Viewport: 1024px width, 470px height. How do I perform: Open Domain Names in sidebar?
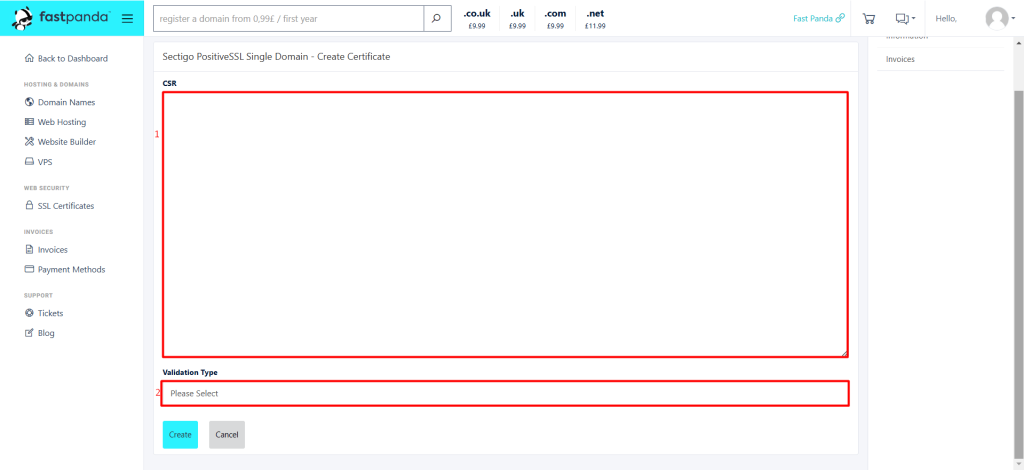pyautogui.click(x=66, y=102)
